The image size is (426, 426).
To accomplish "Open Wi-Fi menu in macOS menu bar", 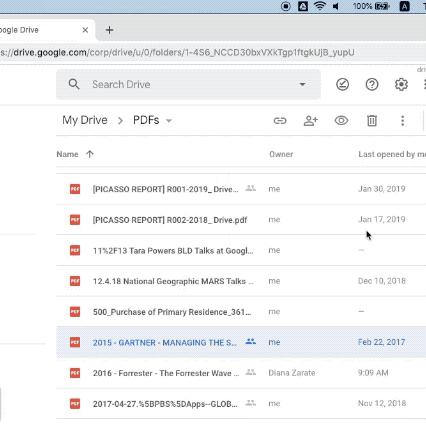I will tap(320, 6).
